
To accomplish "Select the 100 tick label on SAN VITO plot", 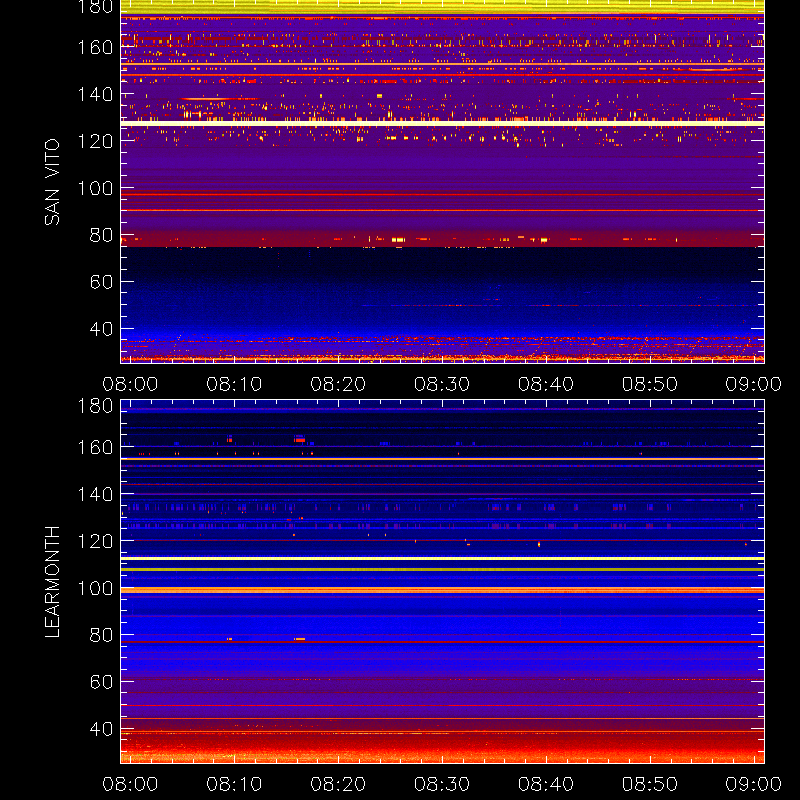I will [95, 188].
